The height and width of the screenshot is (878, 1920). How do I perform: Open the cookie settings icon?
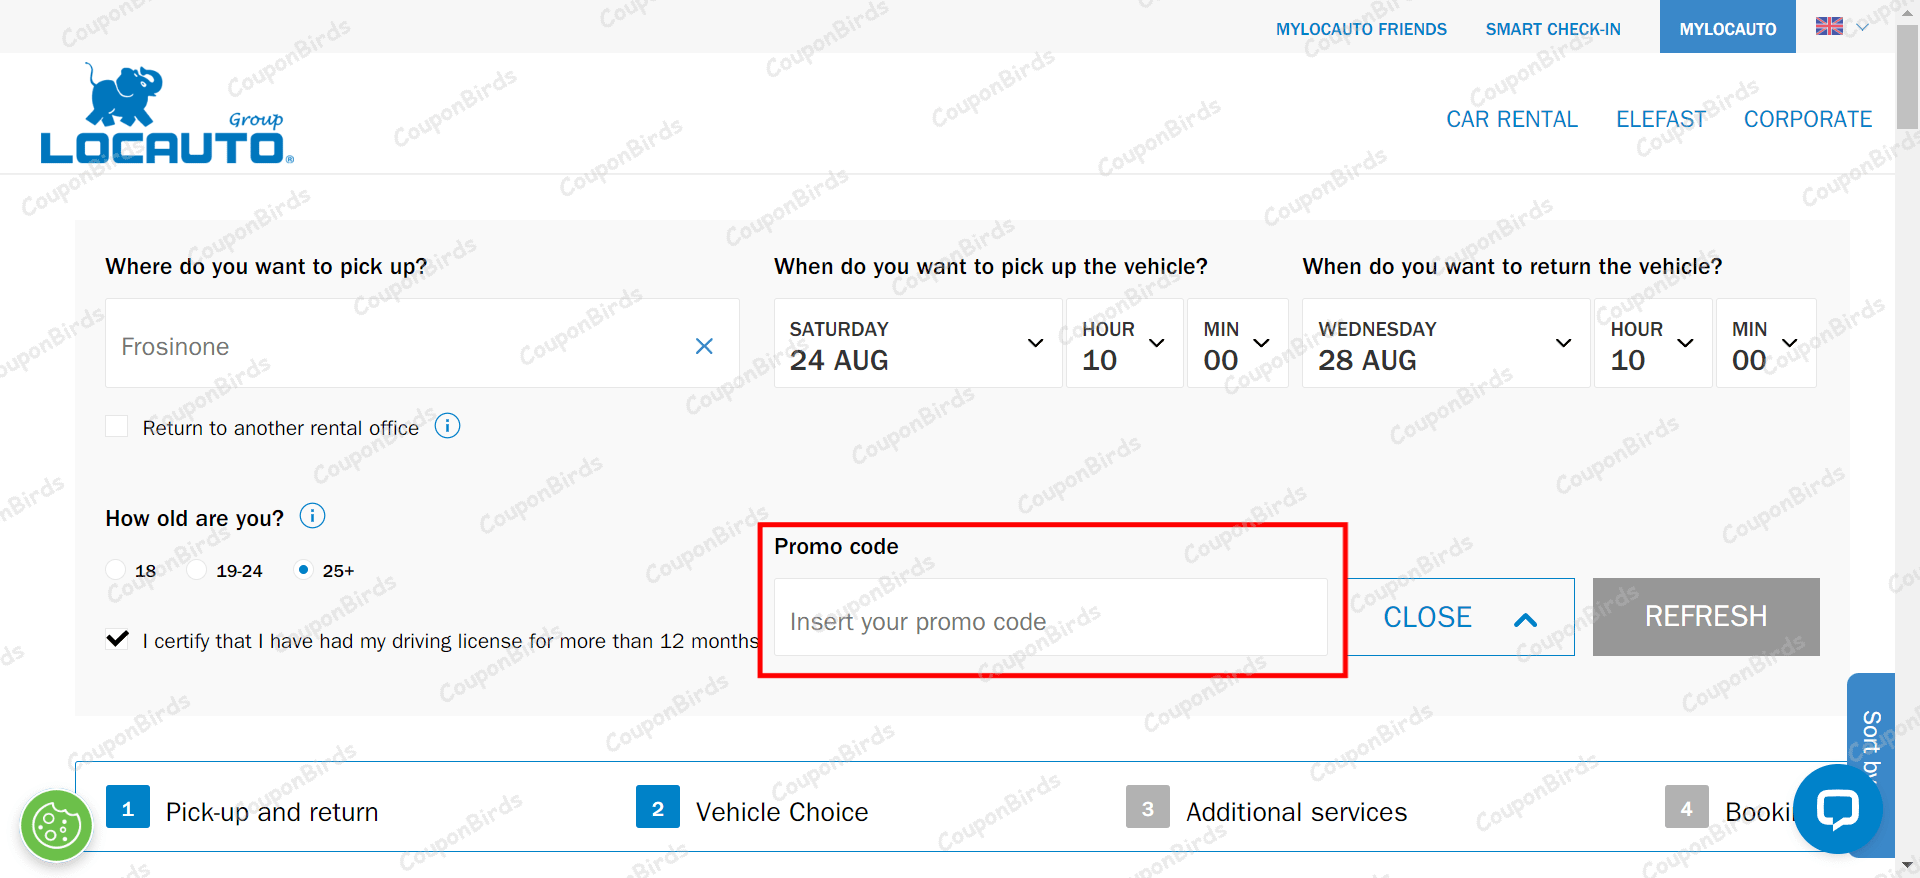pyautogui.click(x=56, y=826)
